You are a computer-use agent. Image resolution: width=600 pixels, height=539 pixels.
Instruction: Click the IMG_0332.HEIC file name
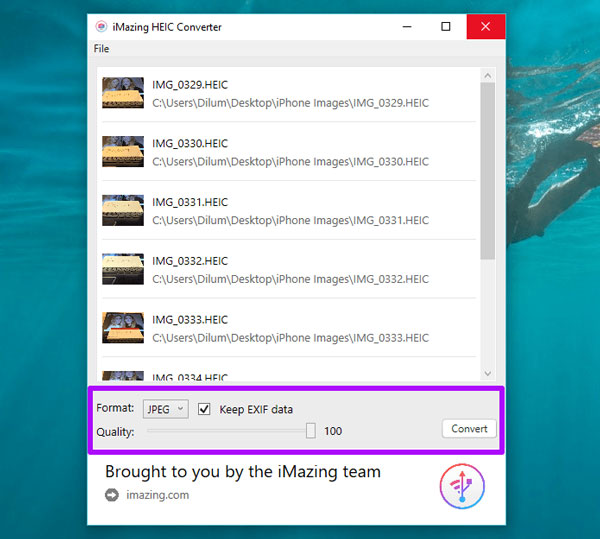click(190, 261)
